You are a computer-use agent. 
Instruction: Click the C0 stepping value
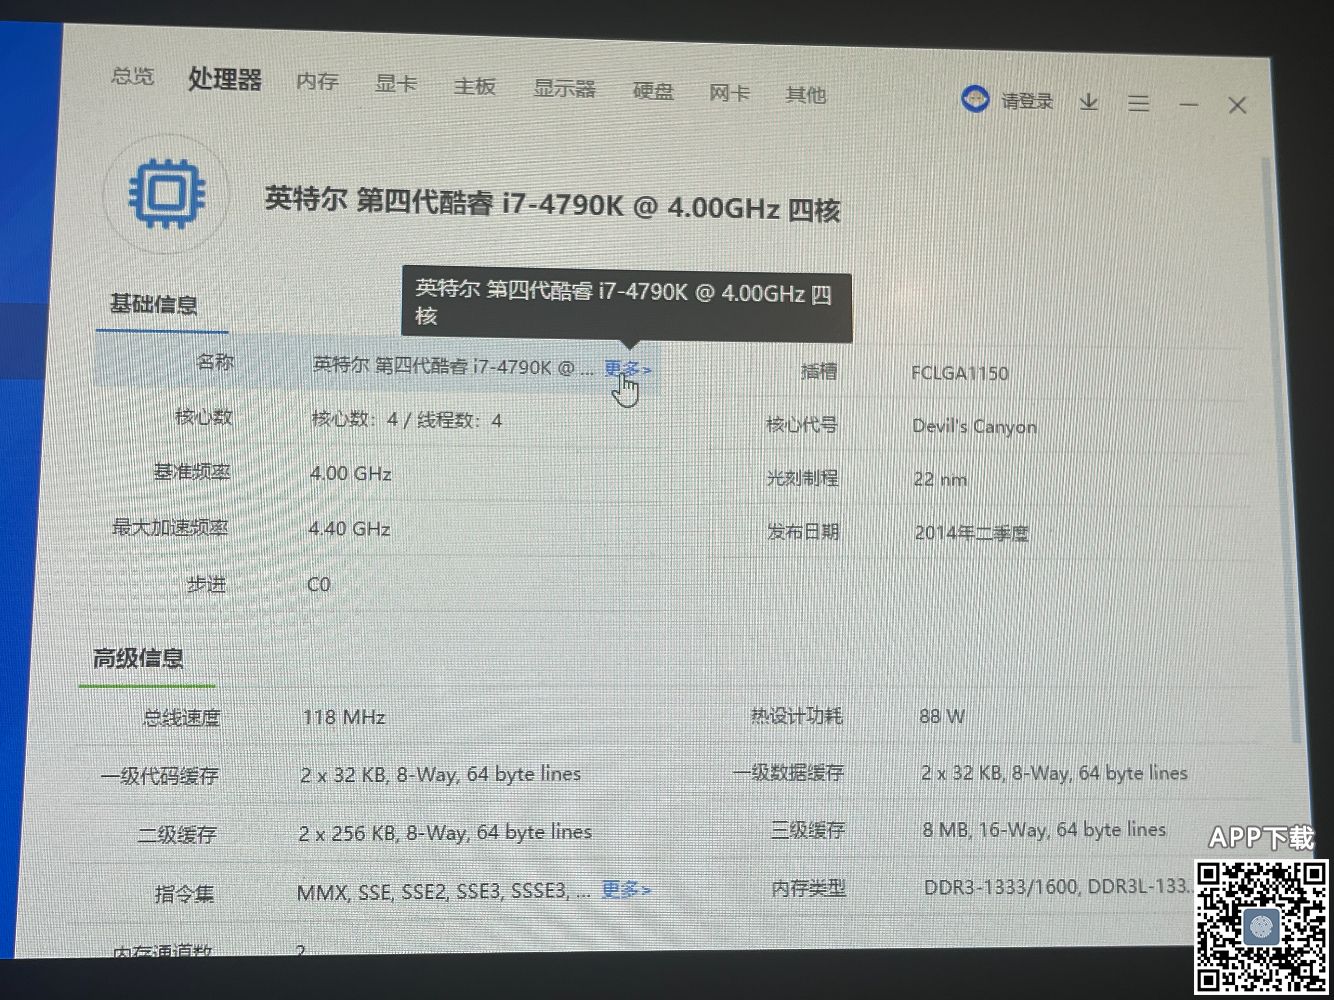tap(318, 584)
